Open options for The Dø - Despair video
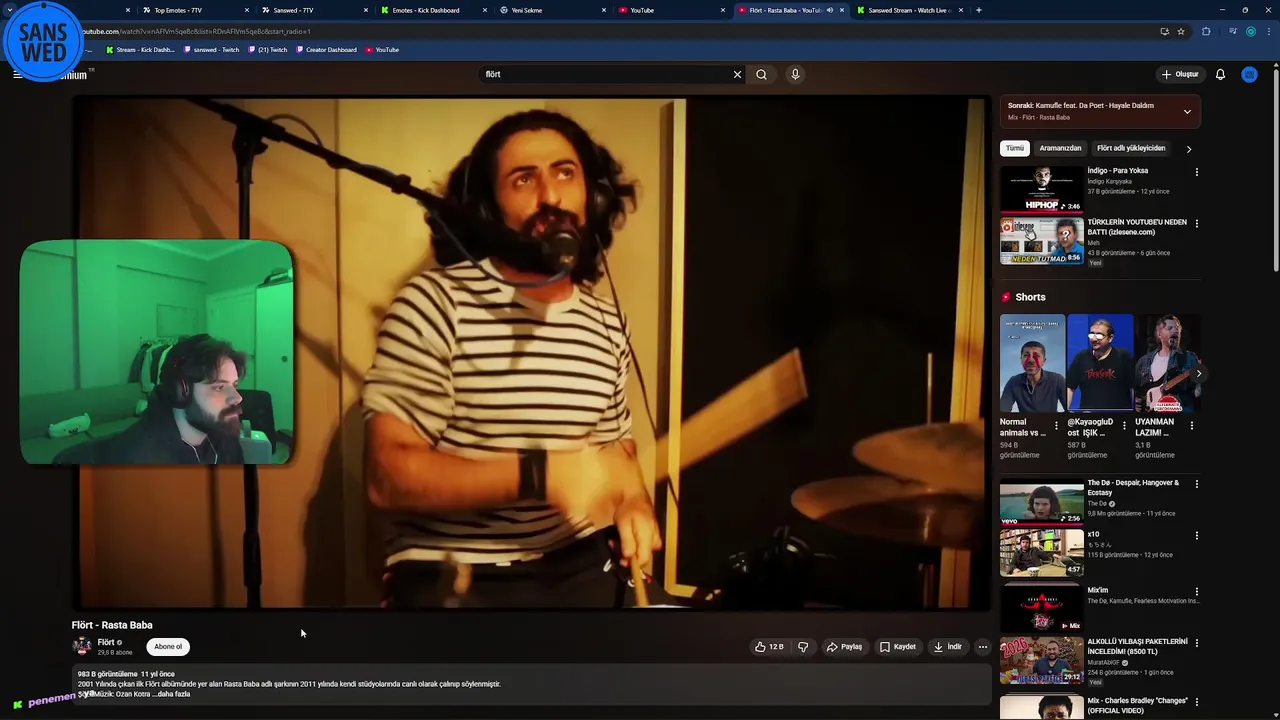The width and height of the screenshot is (1280, 720). 1196,484
